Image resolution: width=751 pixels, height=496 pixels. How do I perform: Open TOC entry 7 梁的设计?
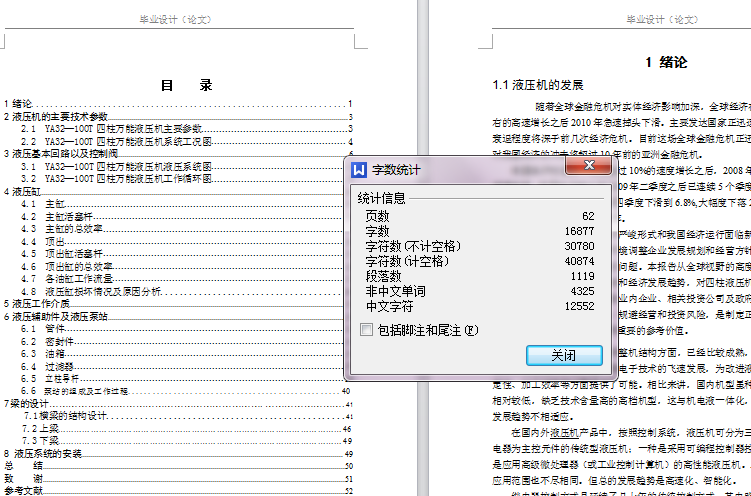(178, 404)
